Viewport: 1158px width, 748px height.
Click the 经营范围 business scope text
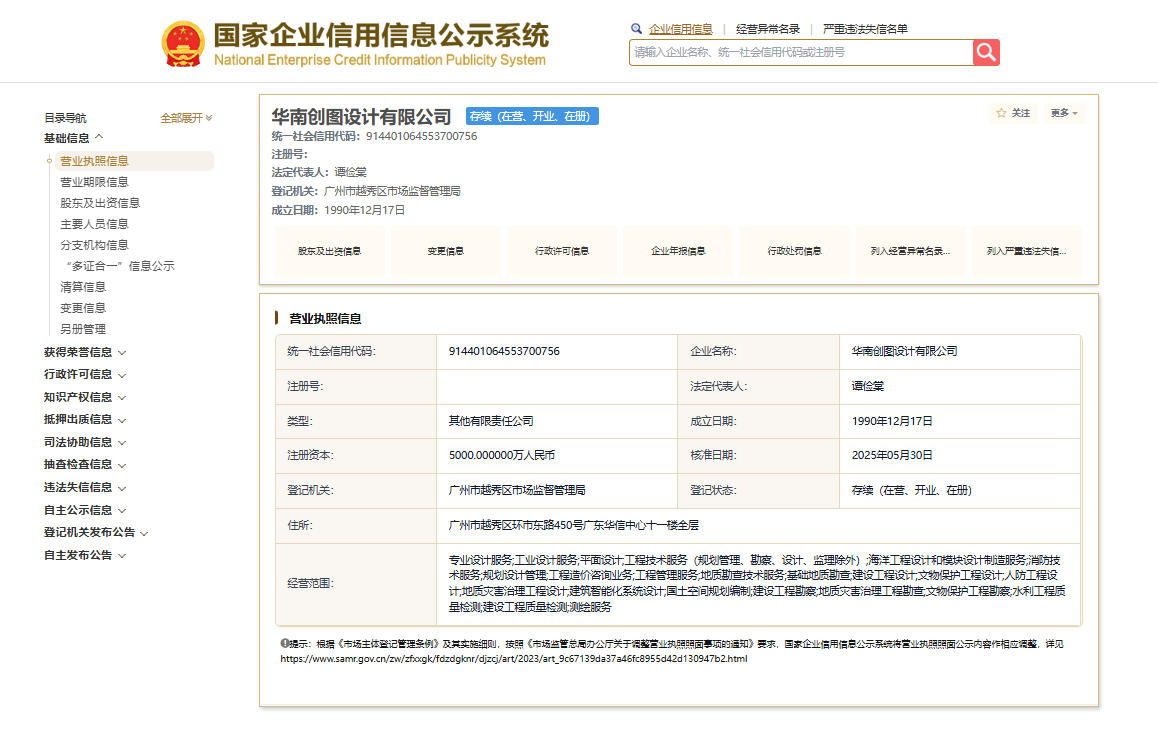click(x=757, y=583)
